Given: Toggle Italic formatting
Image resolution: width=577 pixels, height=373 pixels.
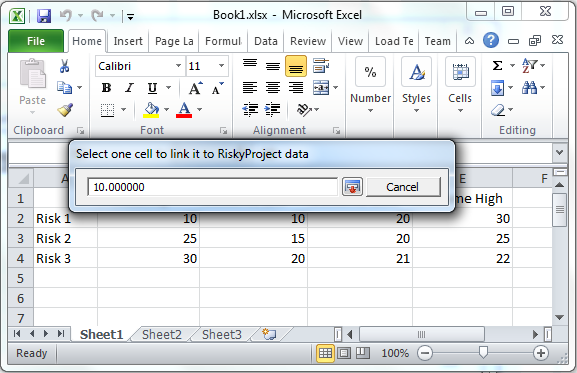Looking at the screenshot, I should tap(129, 88).
